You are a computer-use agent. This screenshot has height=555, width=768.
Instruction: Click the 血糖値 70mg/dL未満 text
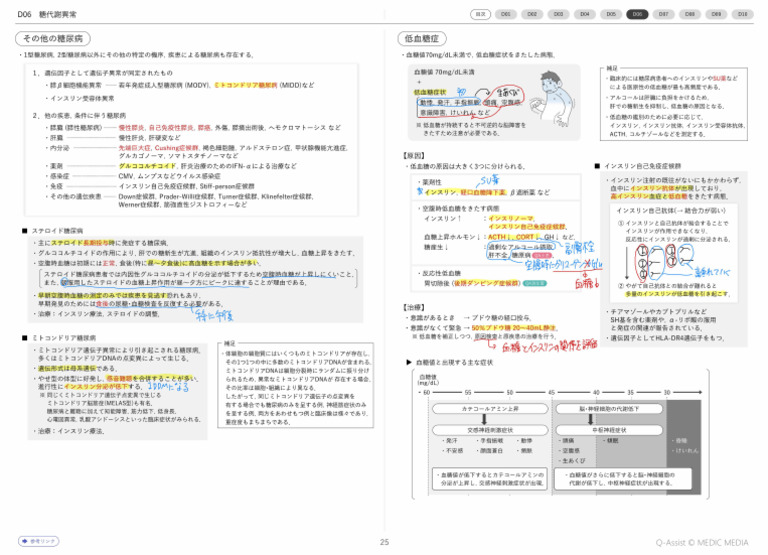point(444,72)
